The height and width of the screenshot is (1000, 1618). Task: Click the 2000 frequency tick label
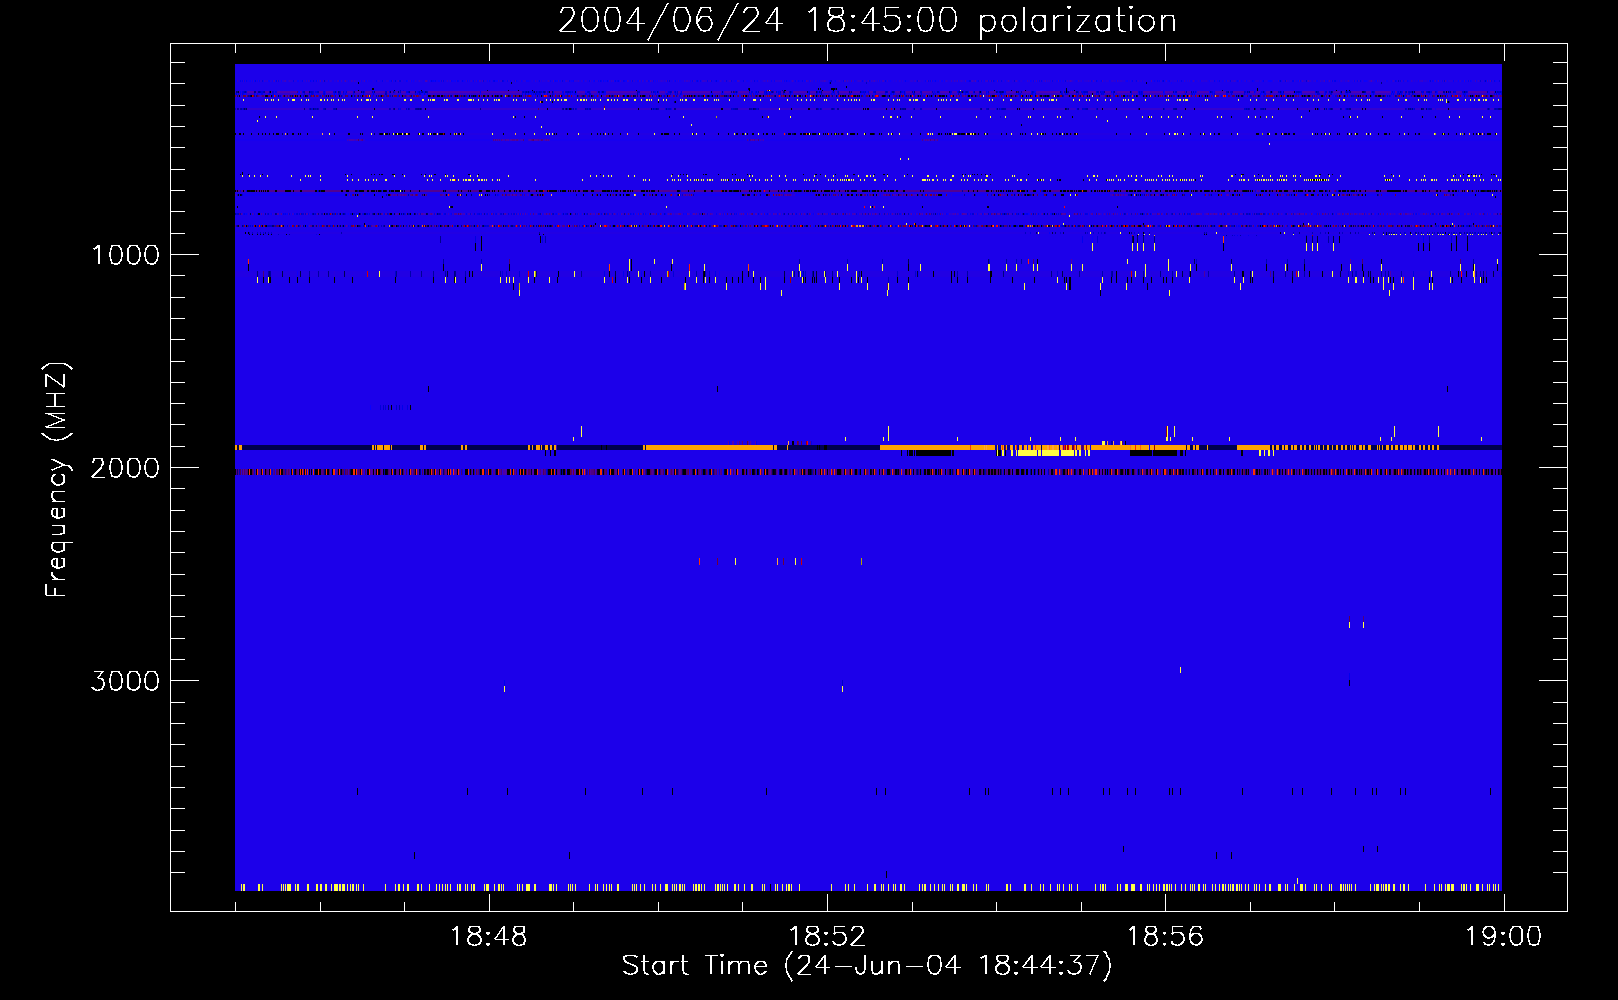pos(125,468)
